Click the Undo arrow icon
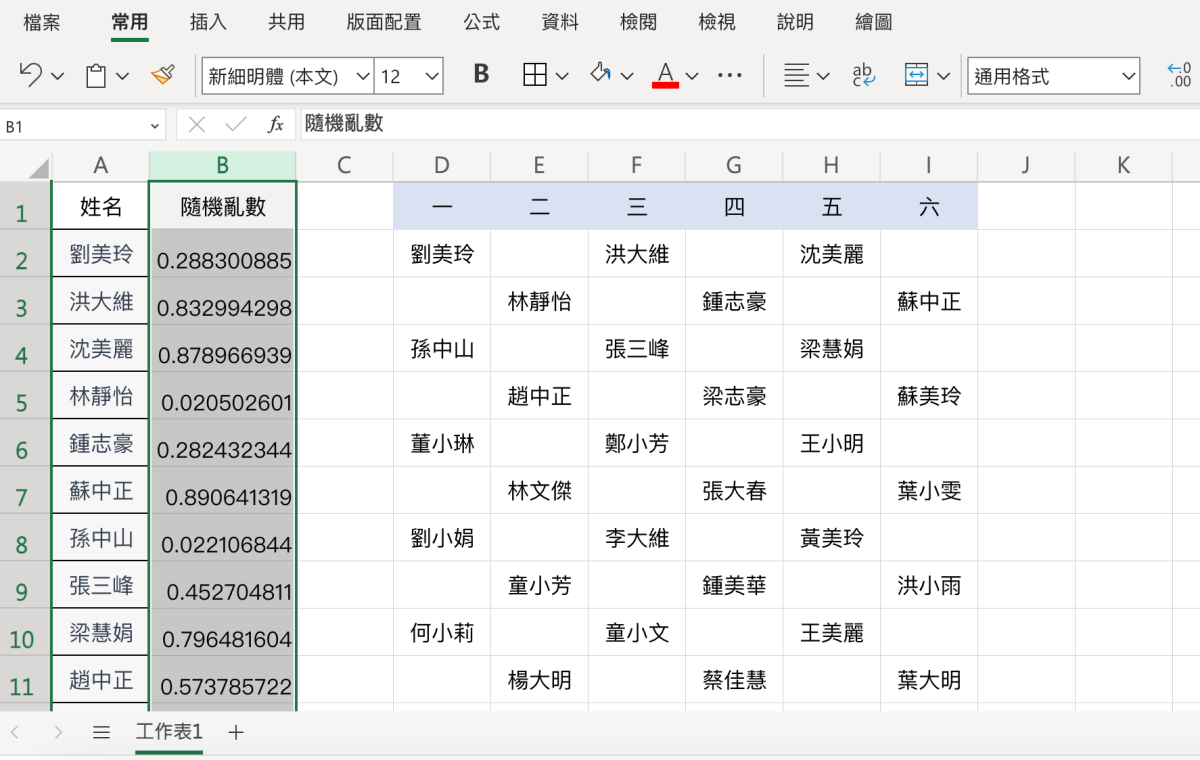This screenshot has width=1200, height=760. [30, 75]
